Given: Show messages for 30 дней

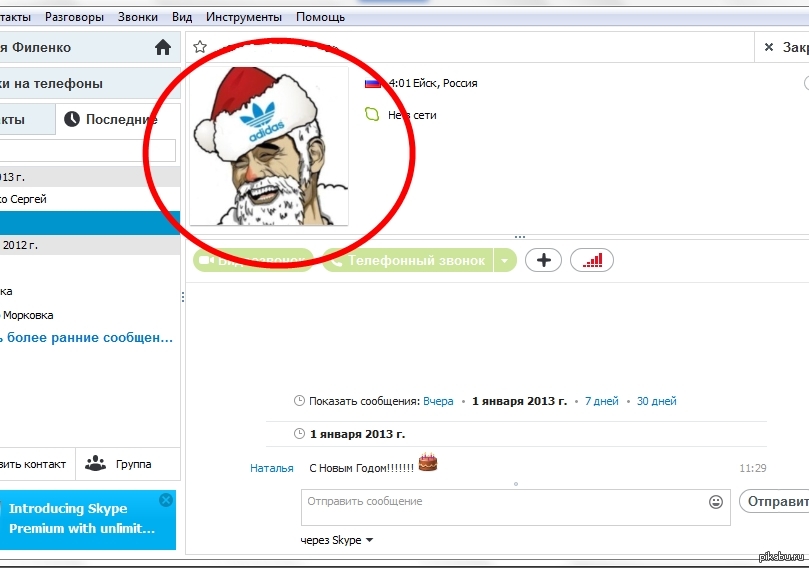Looking at the screenshot, I should [656, 401].
